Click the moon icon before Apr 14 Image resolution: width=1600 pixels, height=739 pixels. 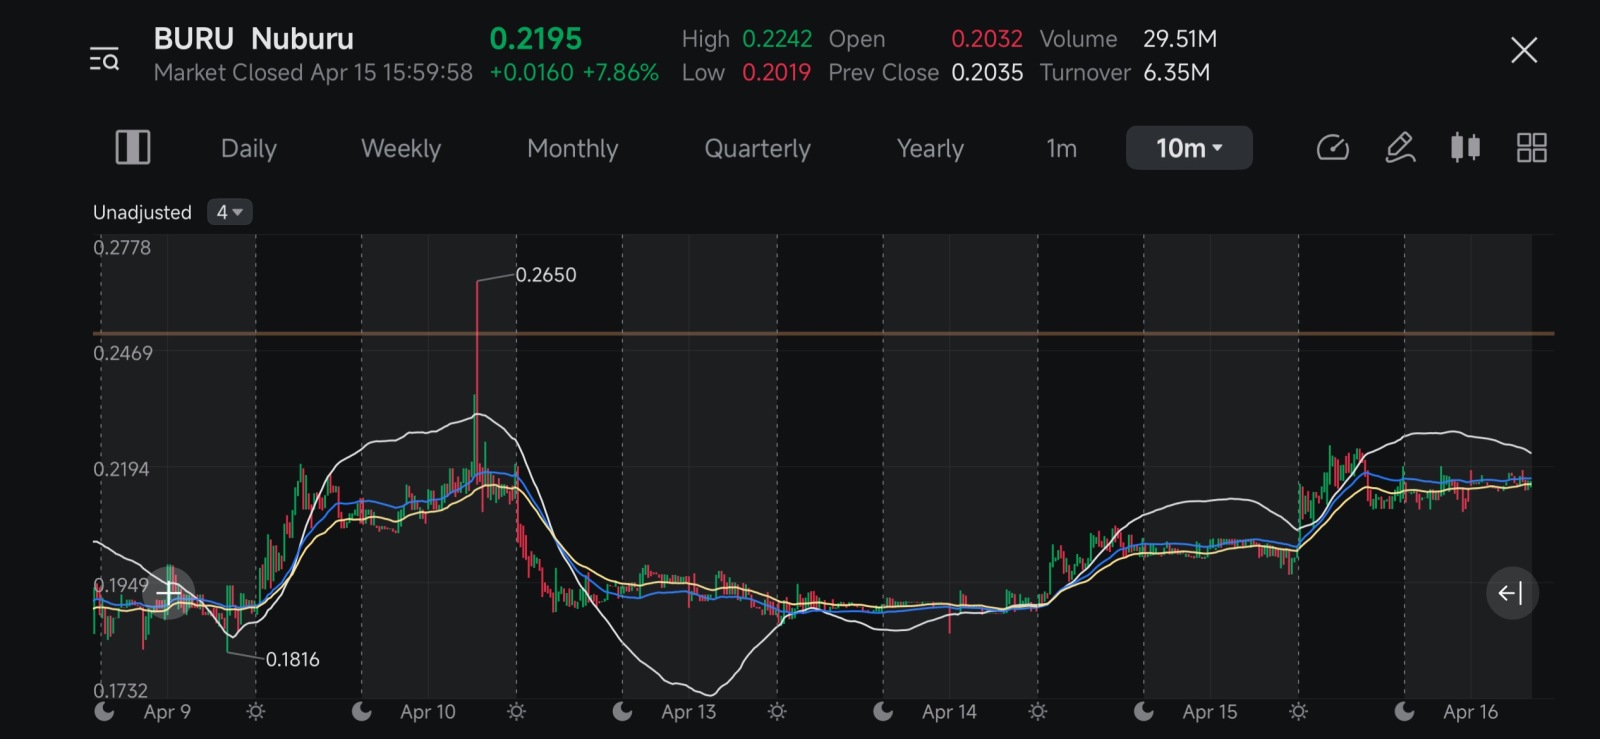(x=883, y=711)
